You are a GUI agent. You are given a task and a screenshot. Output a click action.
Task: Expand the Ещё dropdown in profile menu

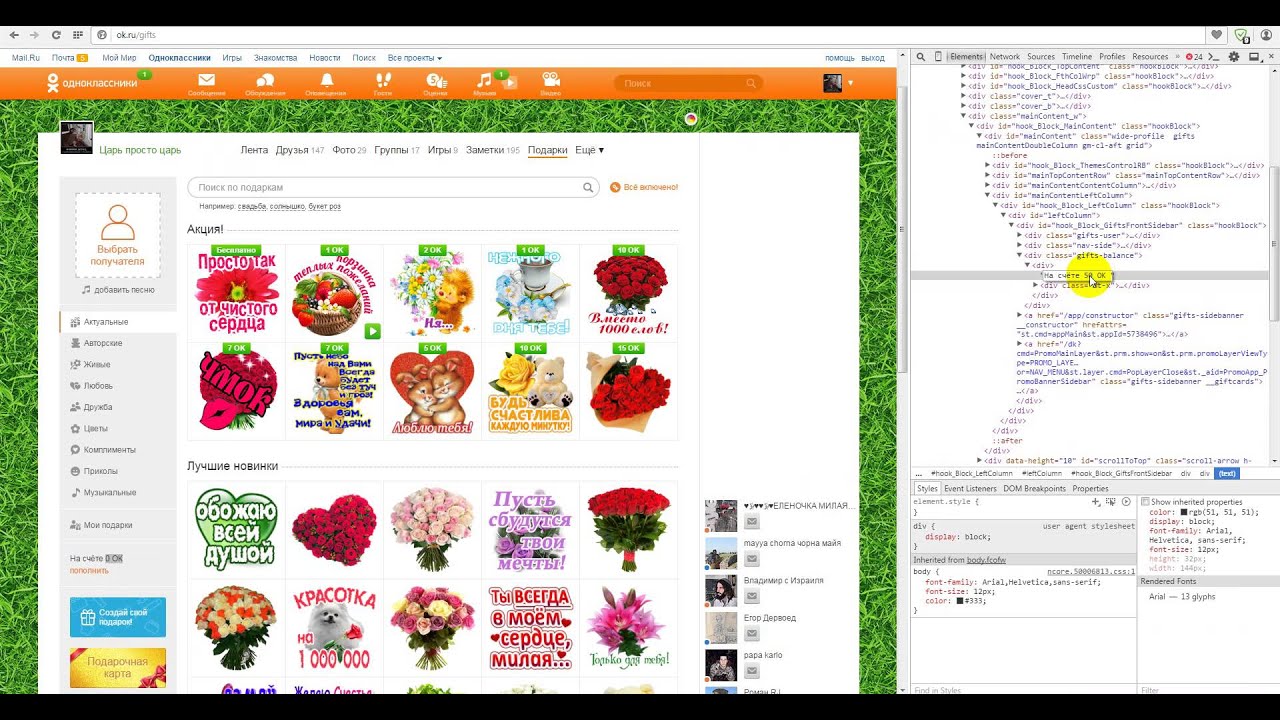tap(589, 150)
